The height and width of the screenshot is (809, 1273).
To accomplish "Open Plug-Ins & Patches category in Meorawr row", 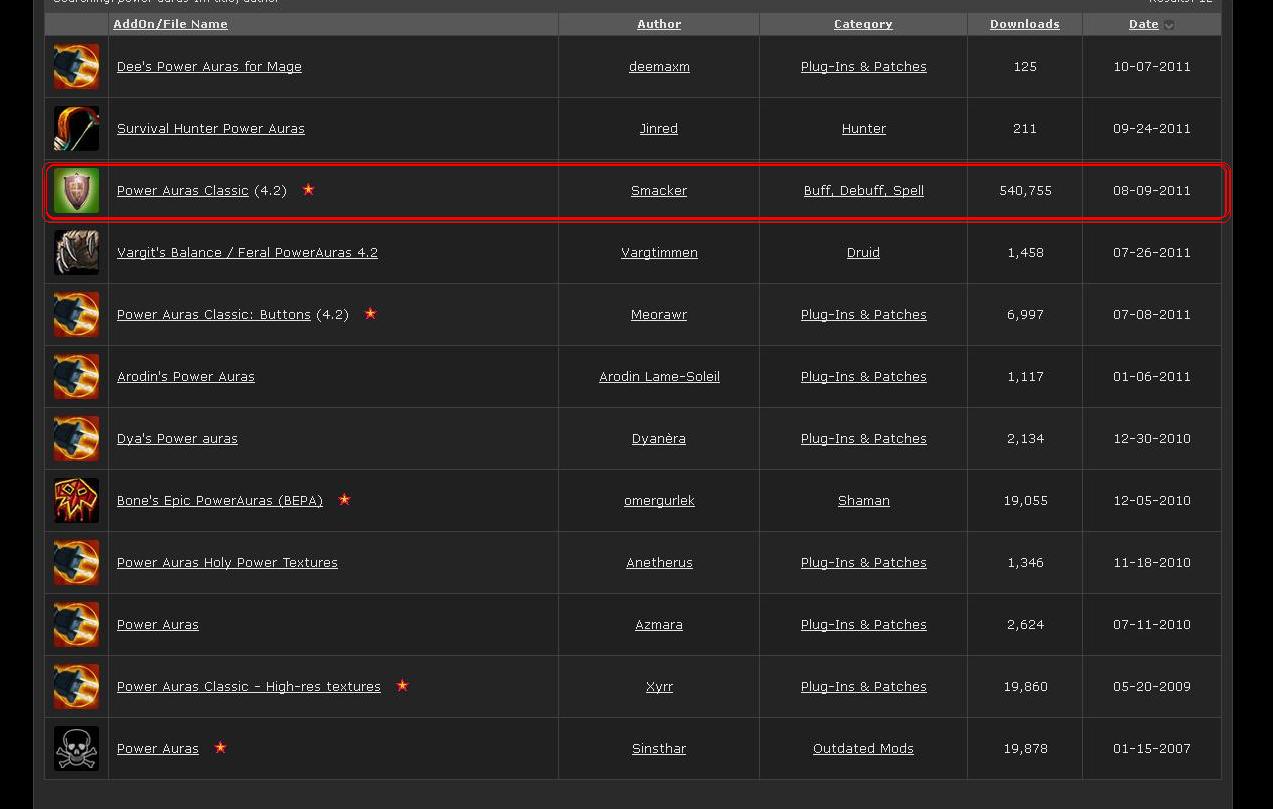I will coord(864,315).
